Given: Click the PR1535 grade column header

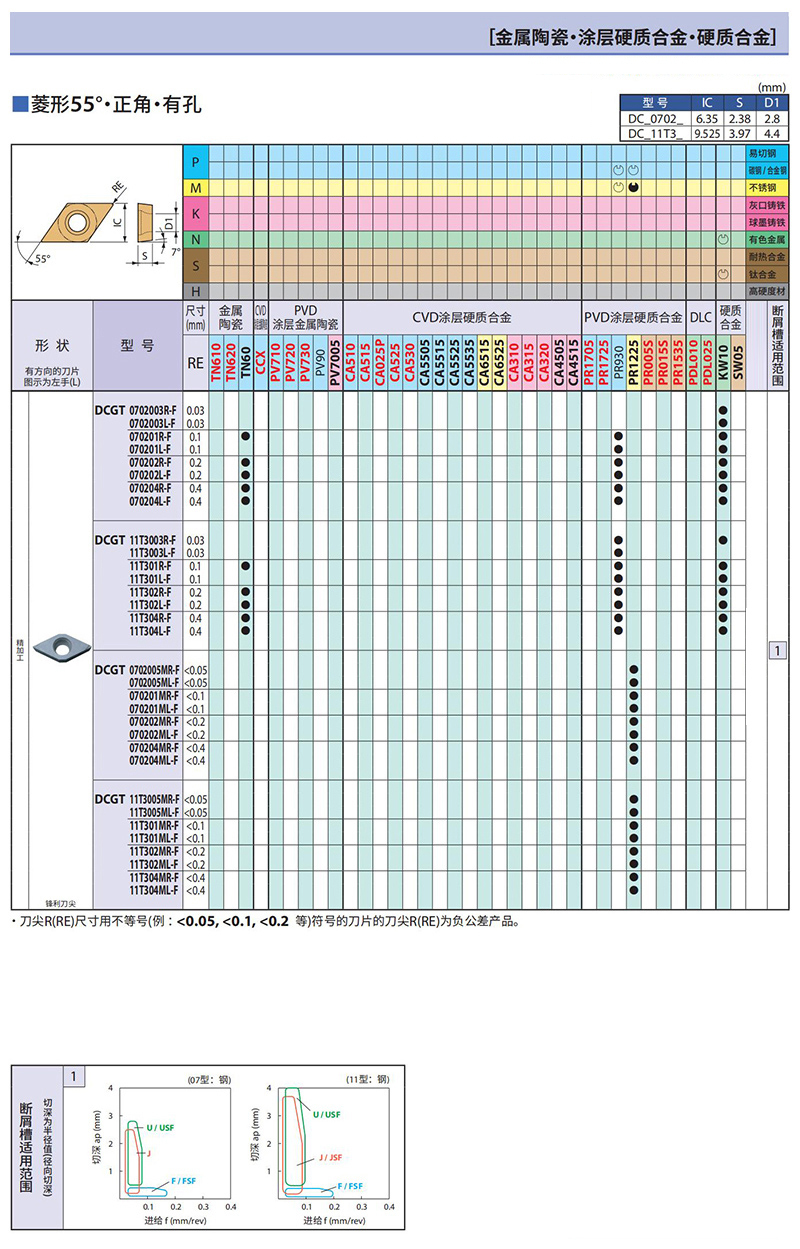Looking at the screenshot, I should tap(678, 361).
